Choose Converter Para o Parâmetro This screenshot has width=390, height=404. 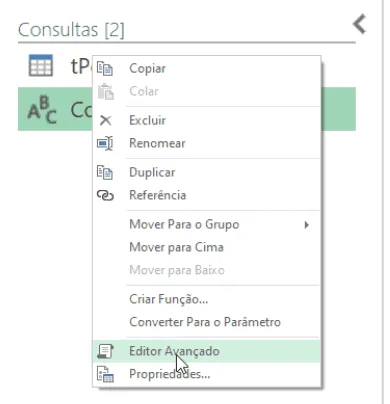pyautogui.click(x=207, y=322)
